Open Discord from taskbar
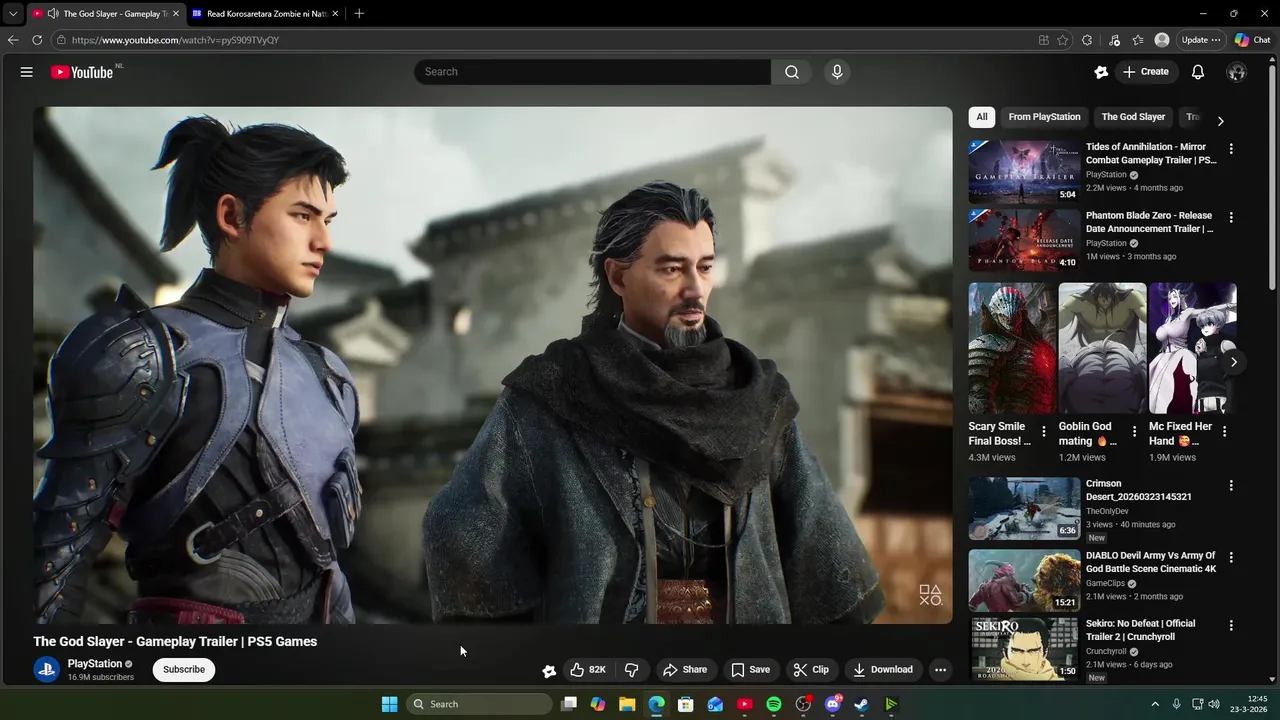 (x=833, y=704)
